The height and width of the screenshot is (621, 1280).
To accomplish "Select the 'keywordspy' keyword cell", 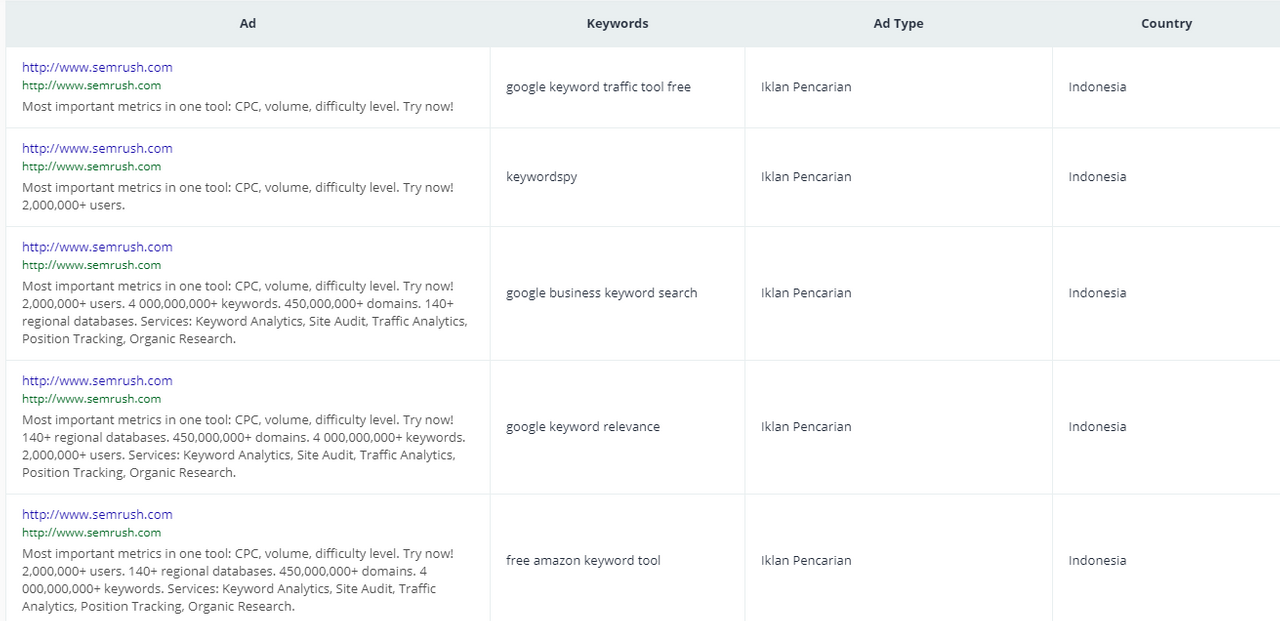I will [541, 177].
